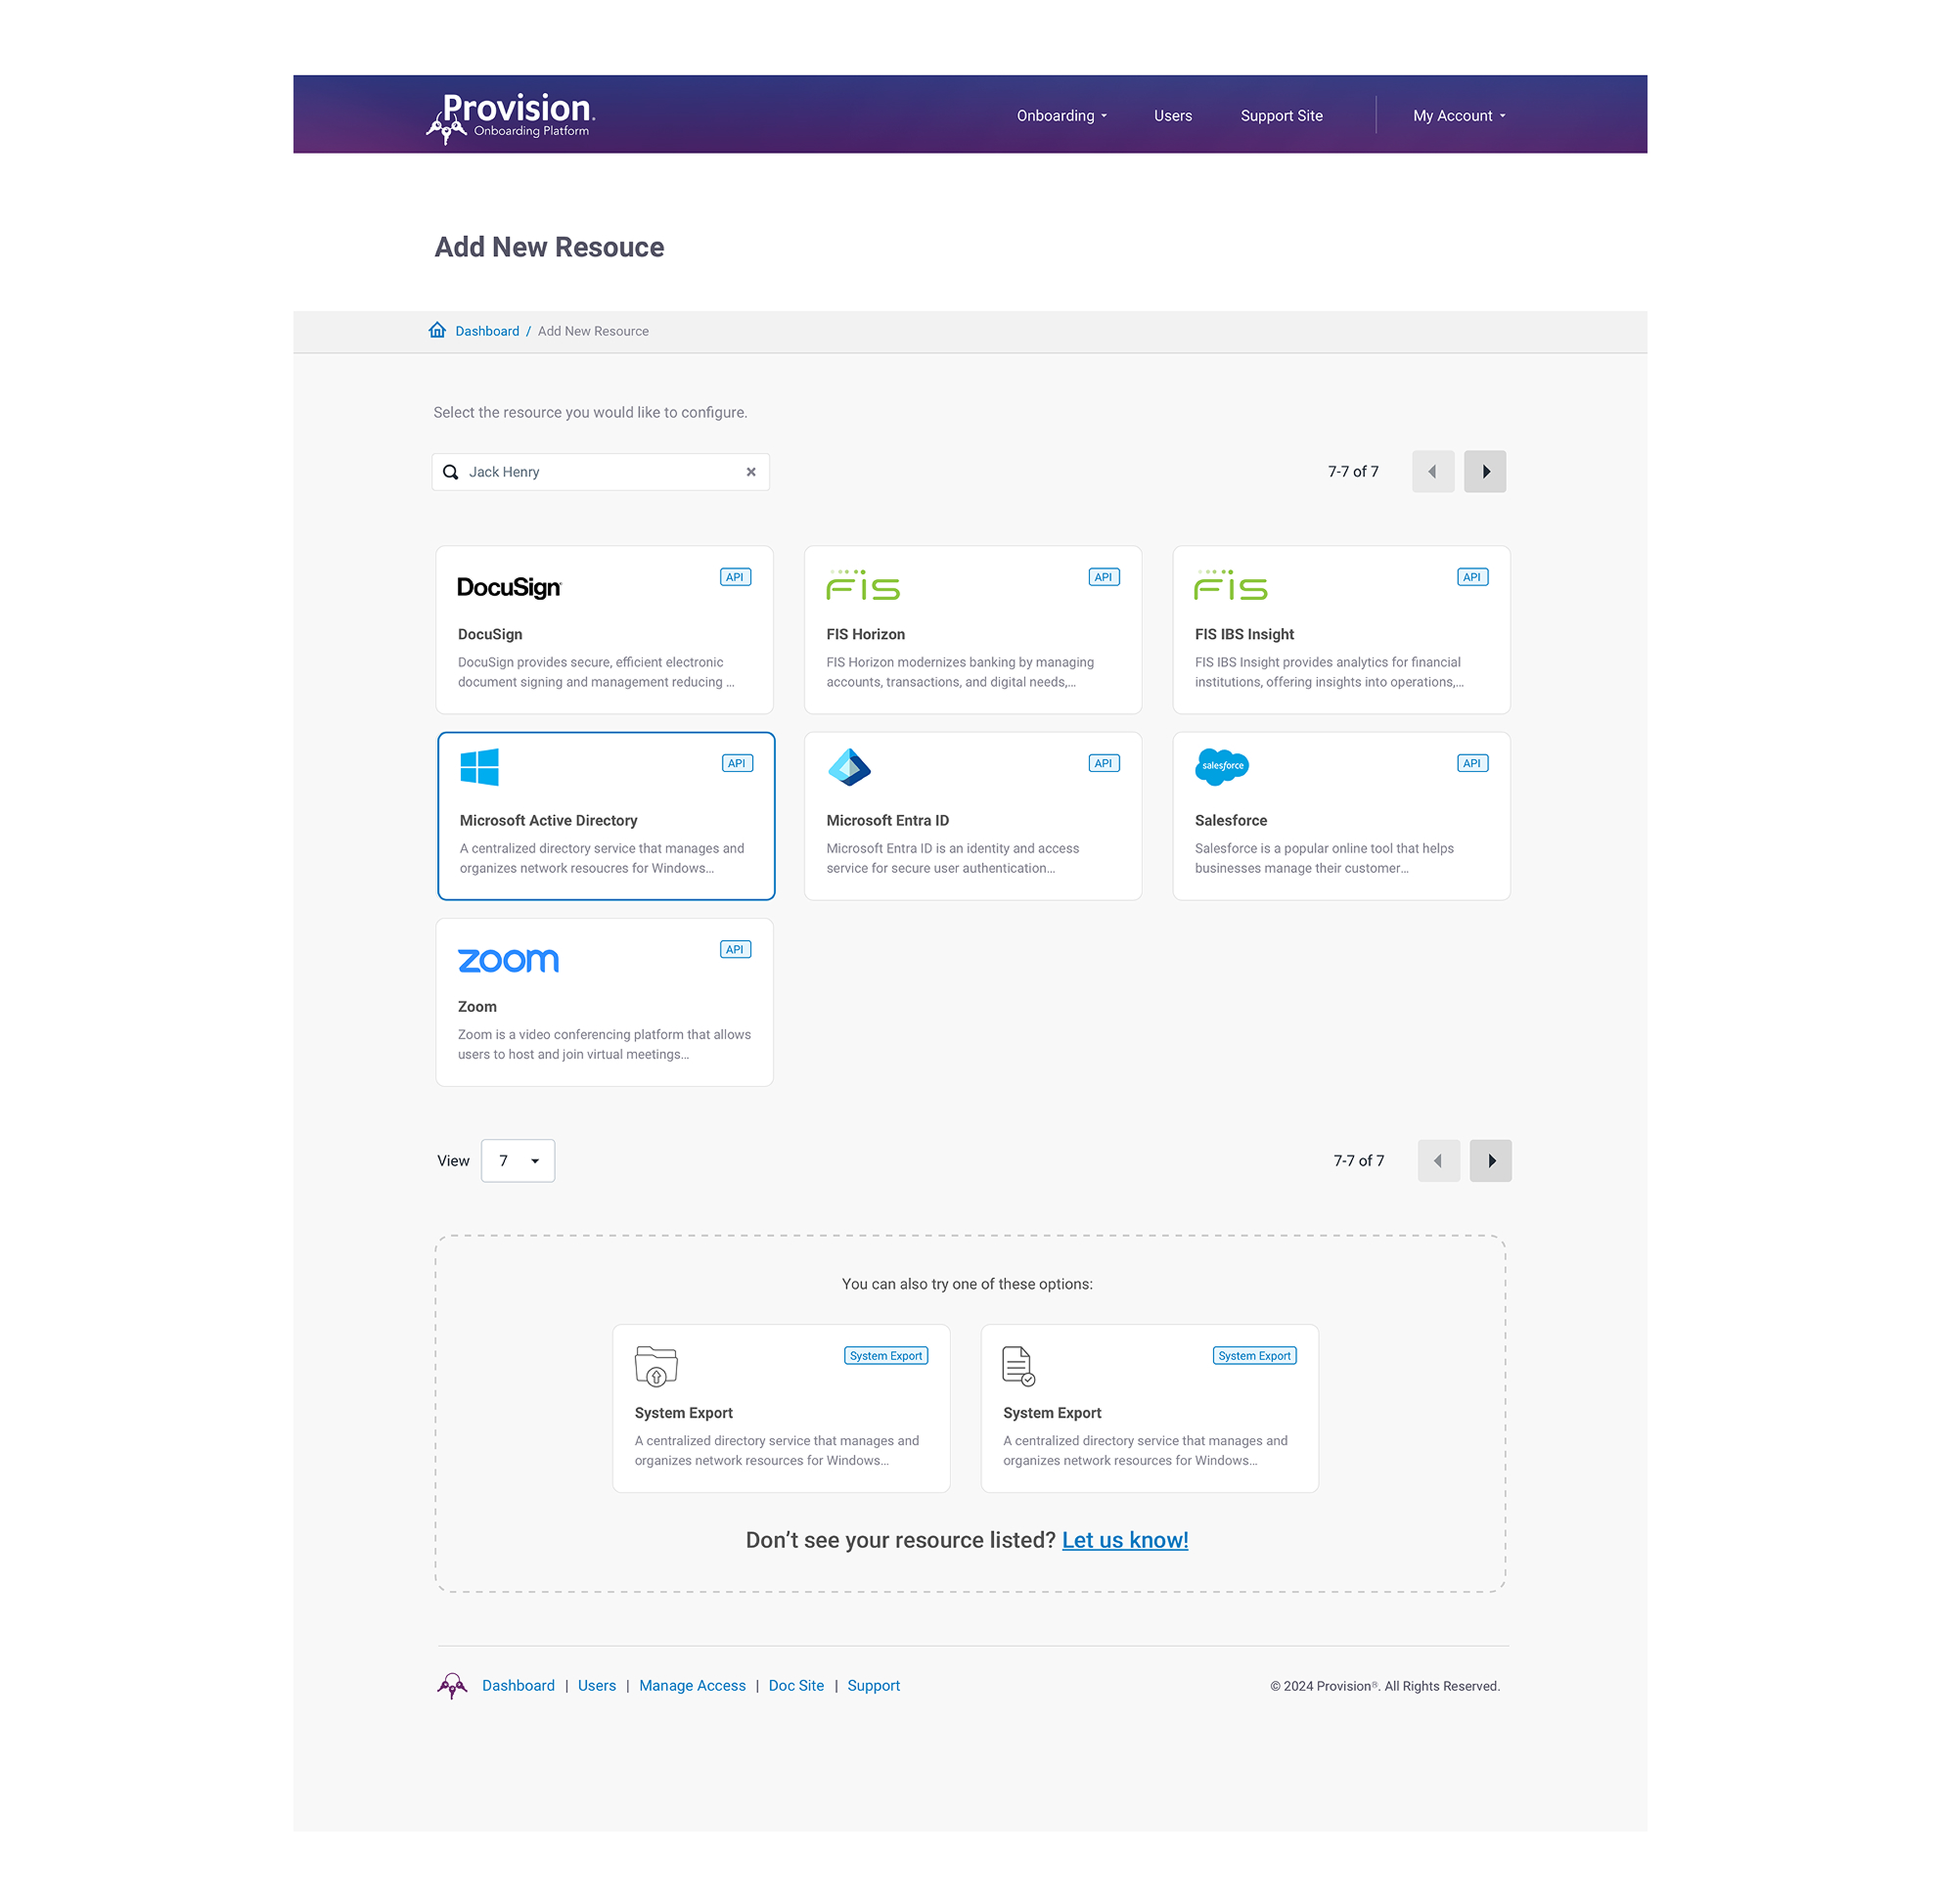Click the Salesforce cloud logo

pyautogui.click(x=1221, y=766)
